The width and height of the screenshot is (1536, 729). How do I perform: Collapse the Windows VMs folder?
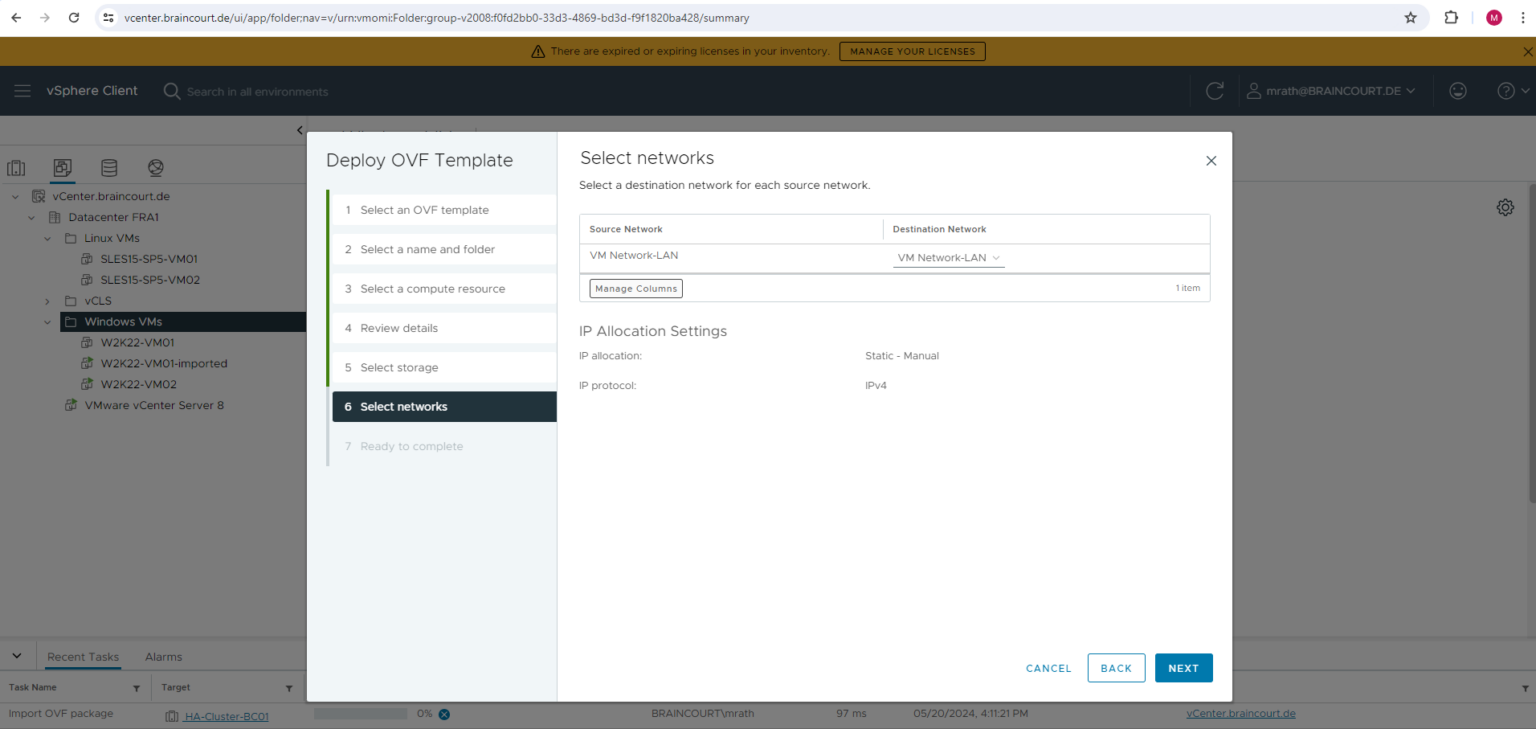47,321
